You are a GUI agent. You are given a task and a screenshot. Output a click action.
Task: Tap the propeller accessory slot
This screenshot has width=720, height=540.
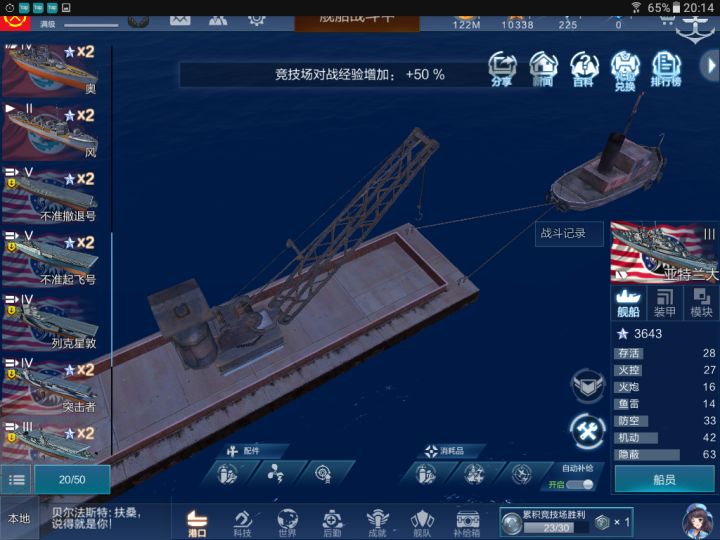pos(276,473)
